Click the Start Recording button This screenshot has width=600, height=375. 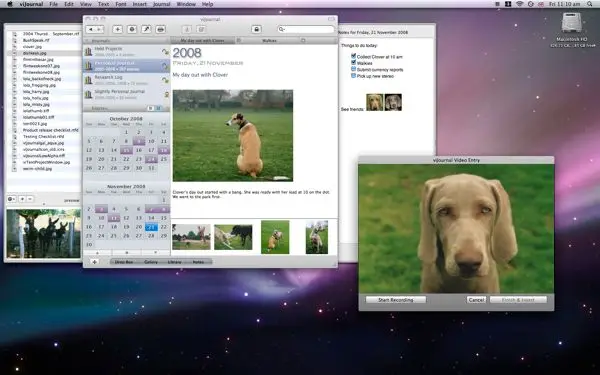pos(396,300)
